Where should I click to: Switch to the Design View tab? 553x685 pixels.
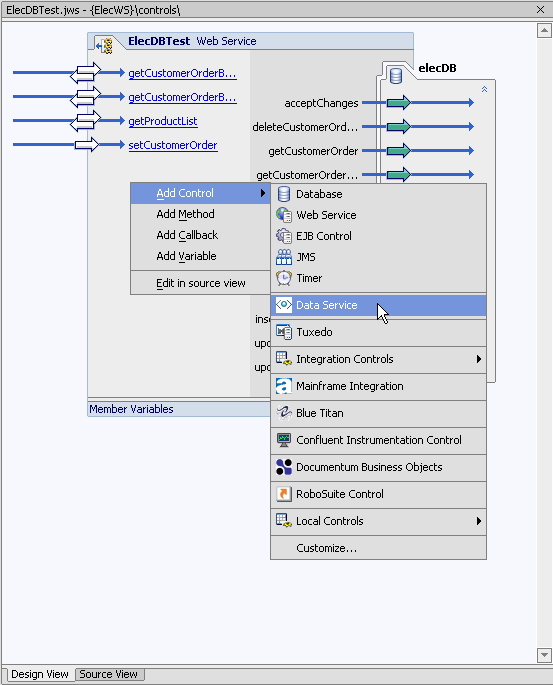point(39,674)
